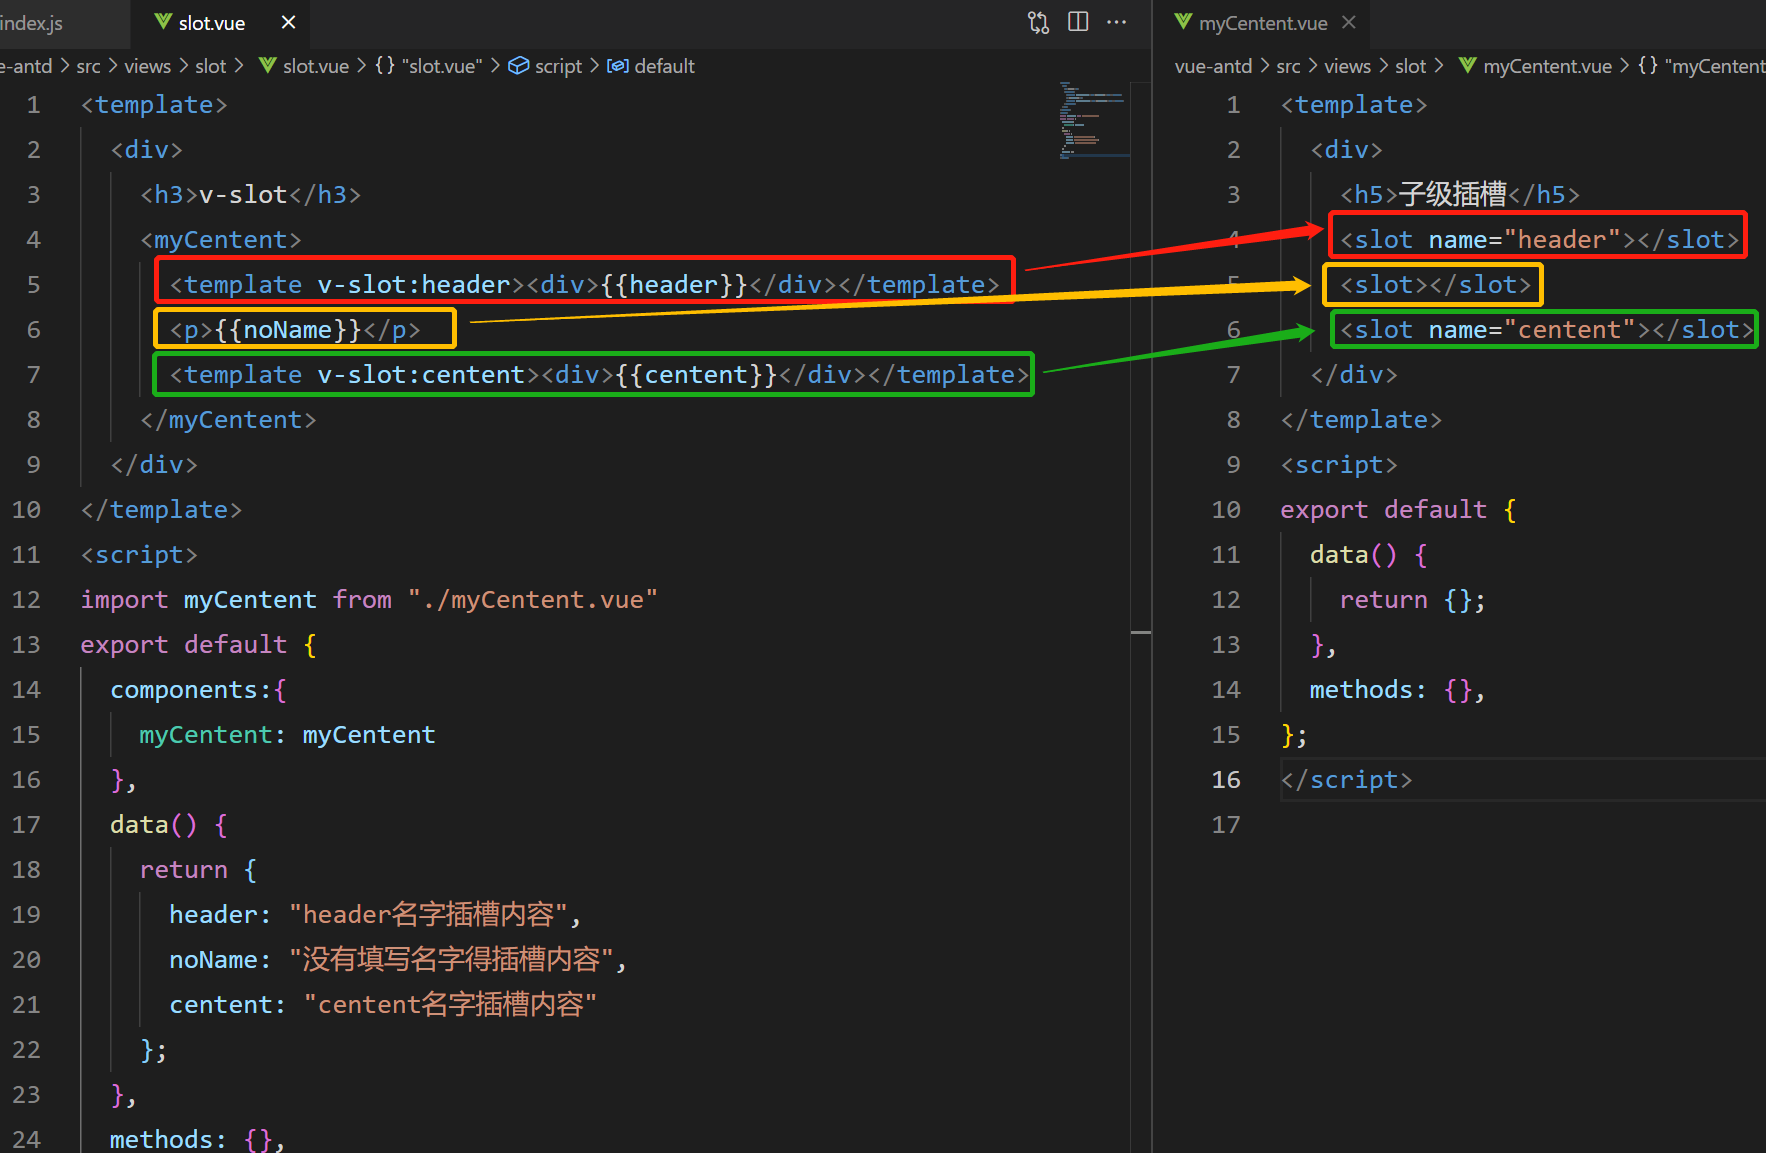The image size is (1766, 1153).
Task: Open the vue-antd breadcrumb in right editor
Action: [x=1213, y=66]
